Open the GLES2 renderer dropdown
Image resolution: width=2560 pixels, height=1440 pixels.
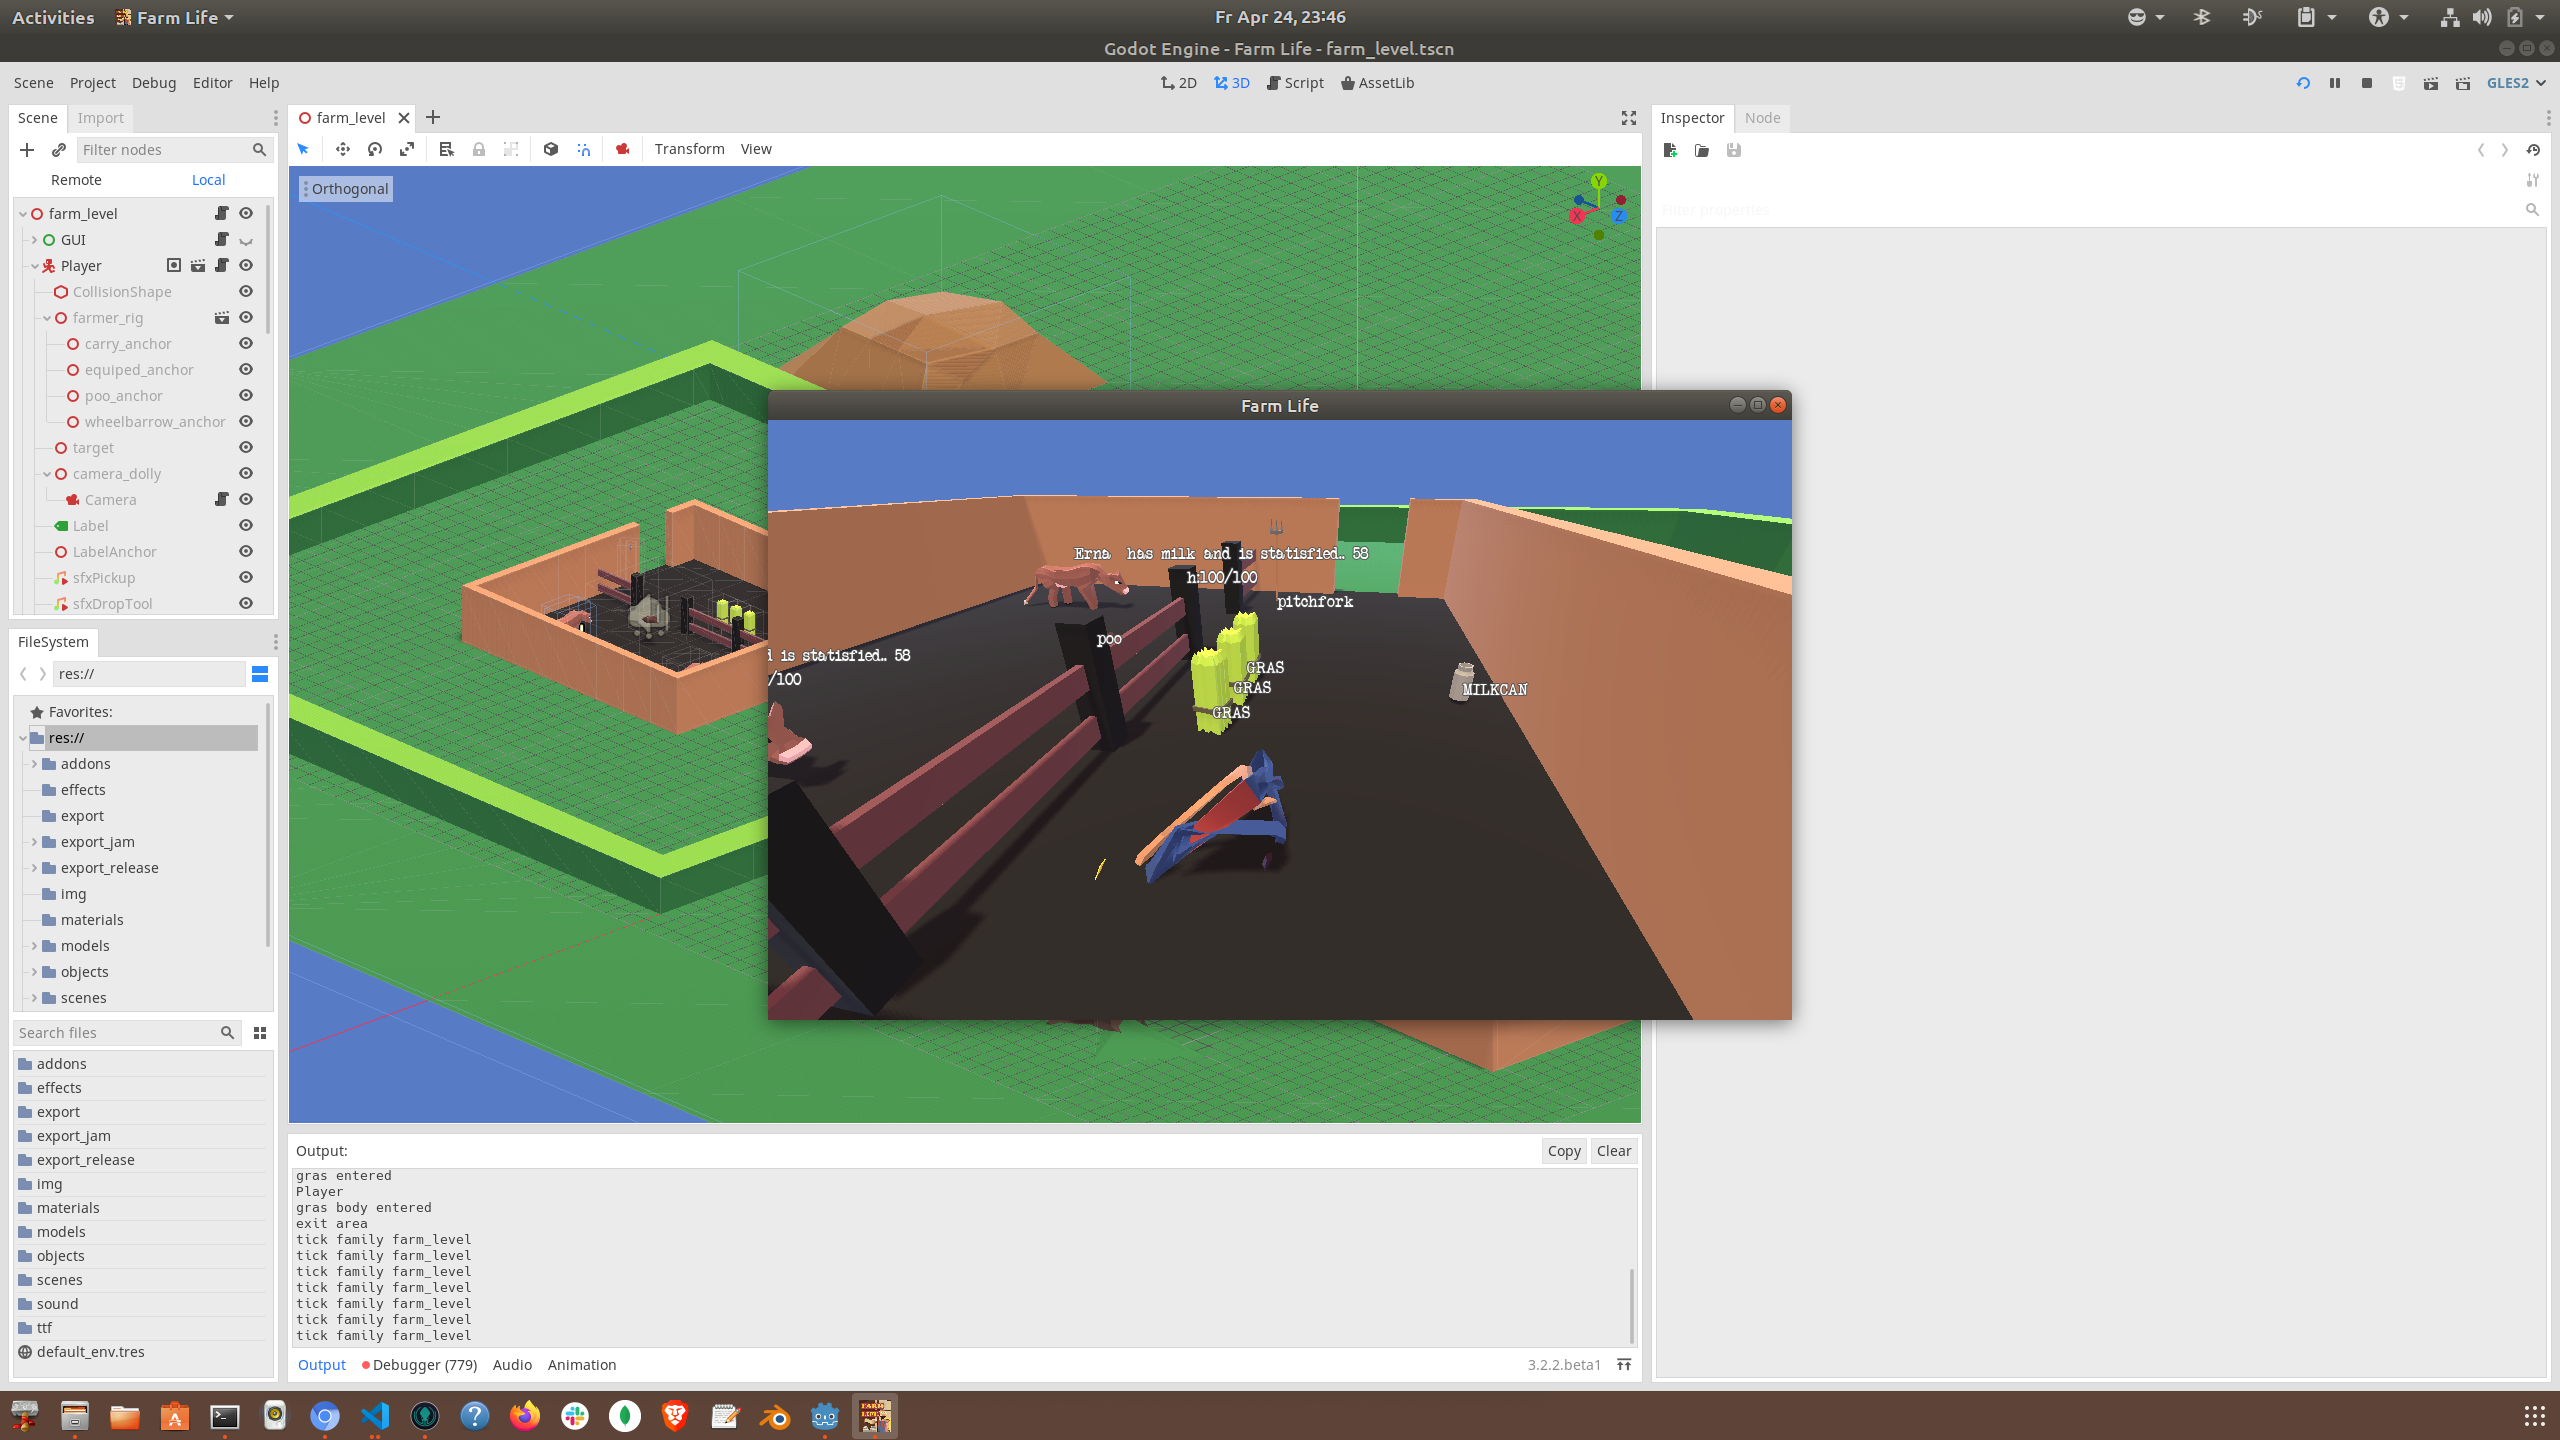tap(2515, 83)
